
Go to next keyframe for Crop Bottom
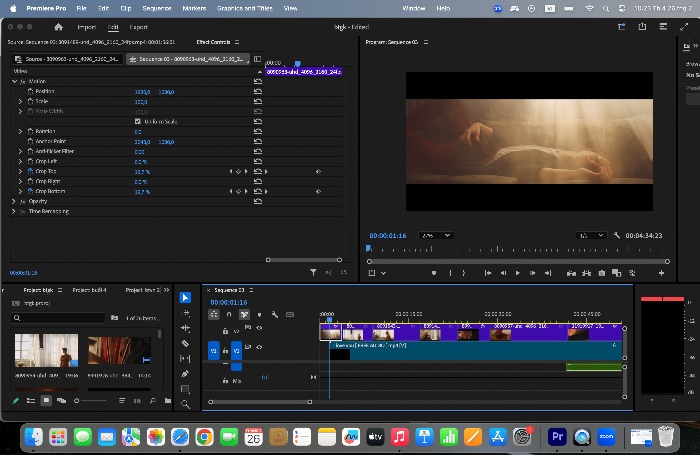point(246,192)
